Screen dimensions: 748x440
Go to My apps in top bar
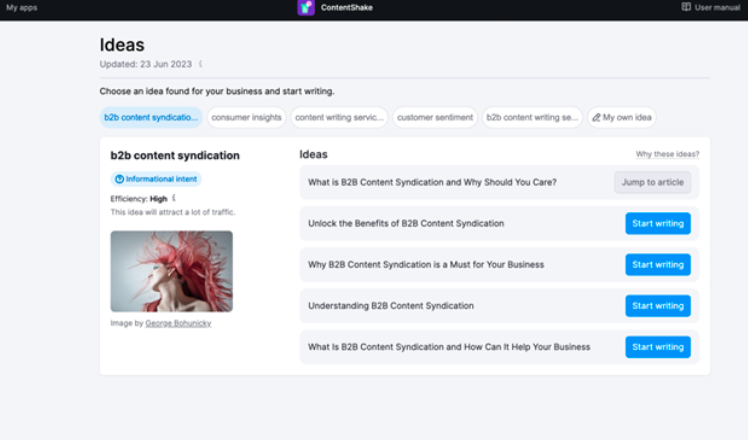[20, 7]
